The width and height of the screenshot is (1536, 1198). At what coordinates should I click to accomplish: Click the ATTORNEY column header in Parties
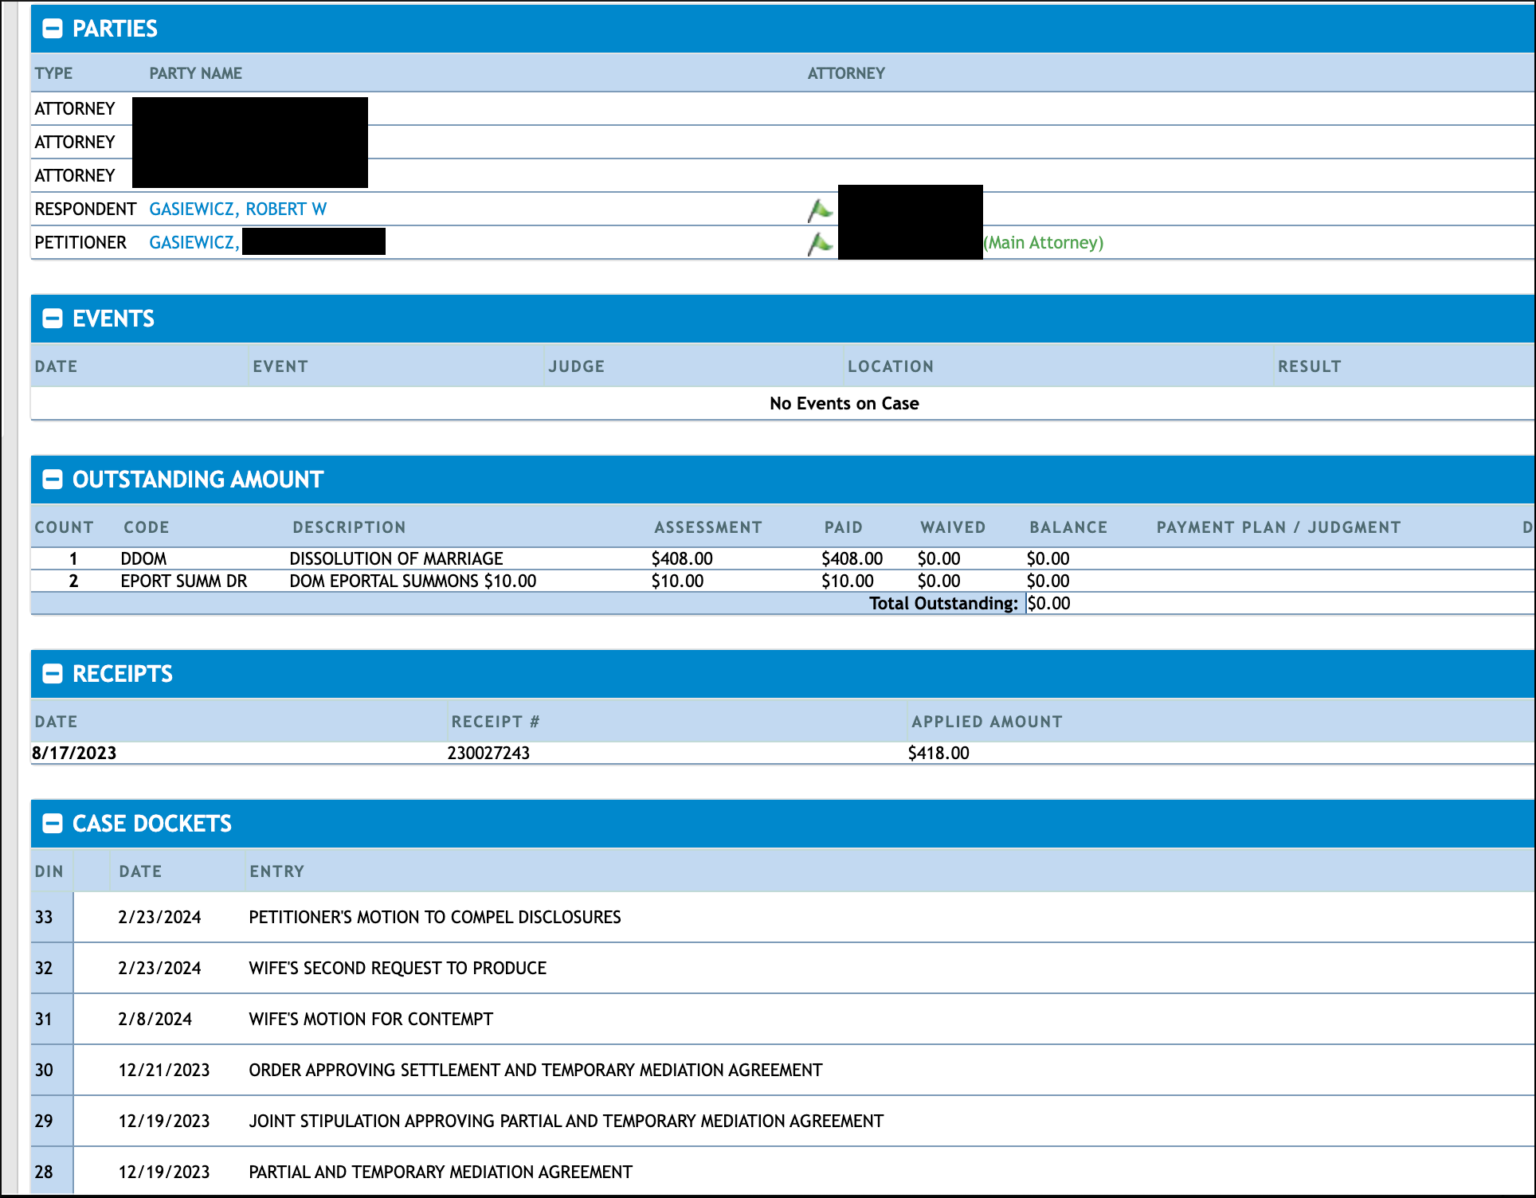click(x=846, y=73)
